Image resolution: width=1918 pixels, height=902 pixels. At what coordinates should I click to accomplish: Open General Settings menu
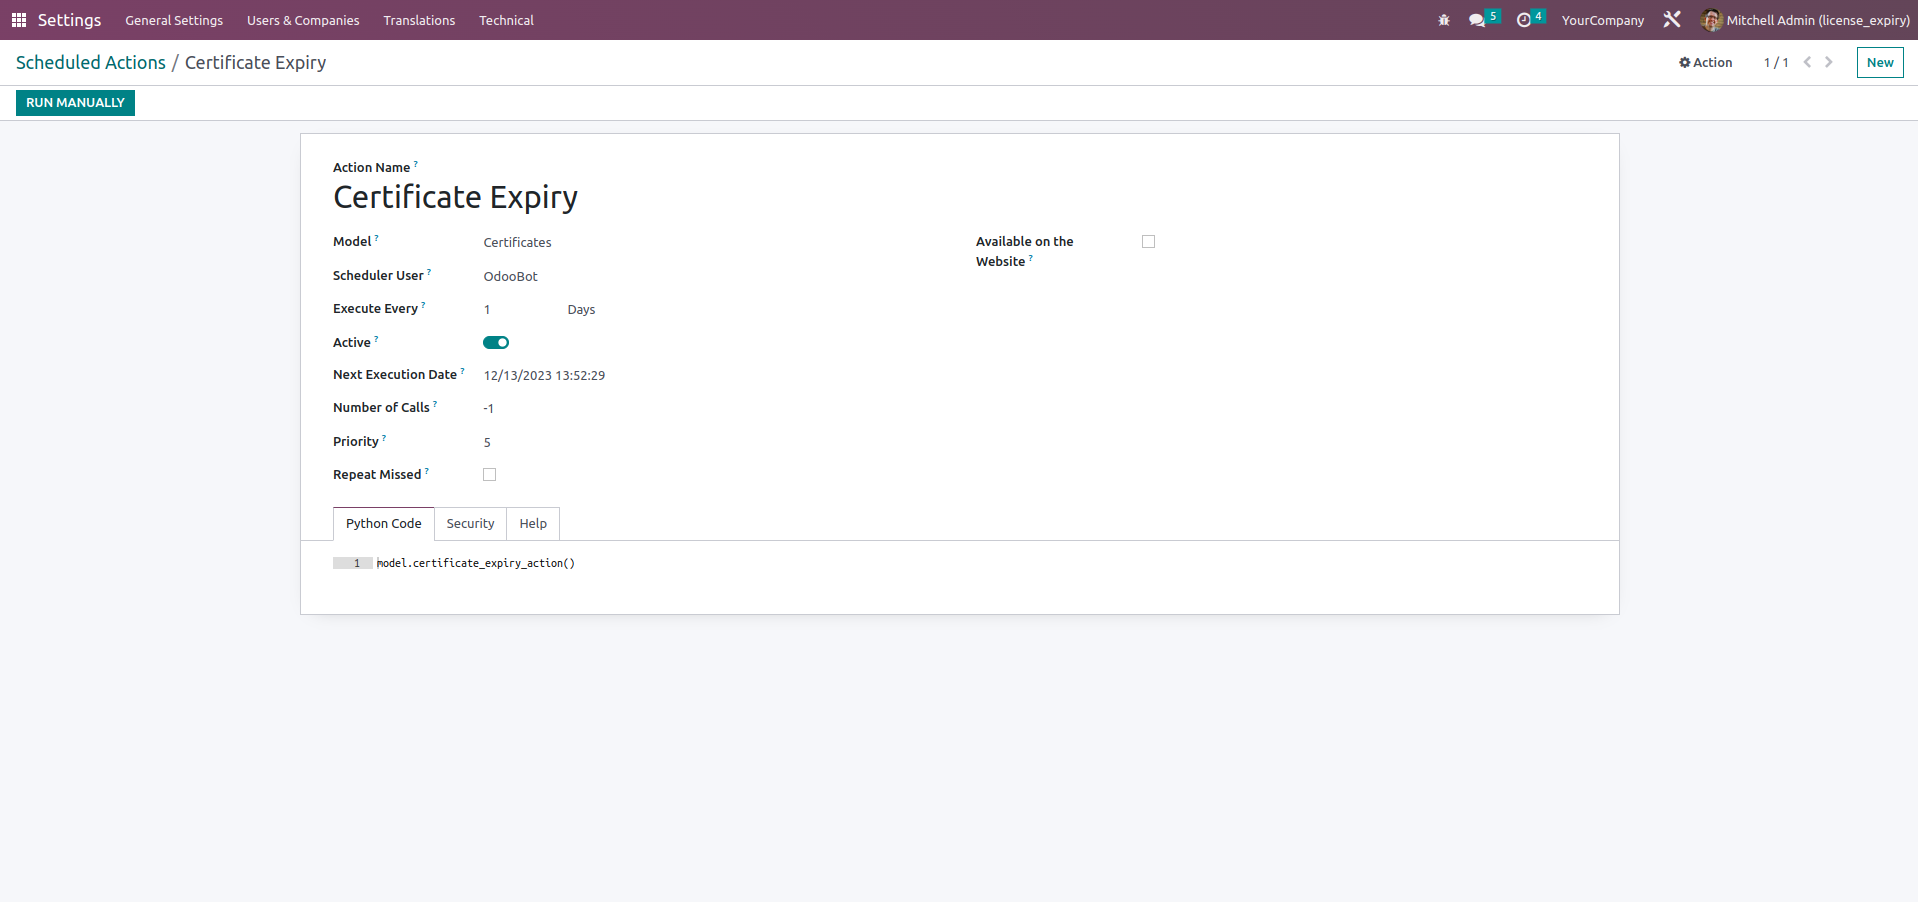click(x=174, y=20)
